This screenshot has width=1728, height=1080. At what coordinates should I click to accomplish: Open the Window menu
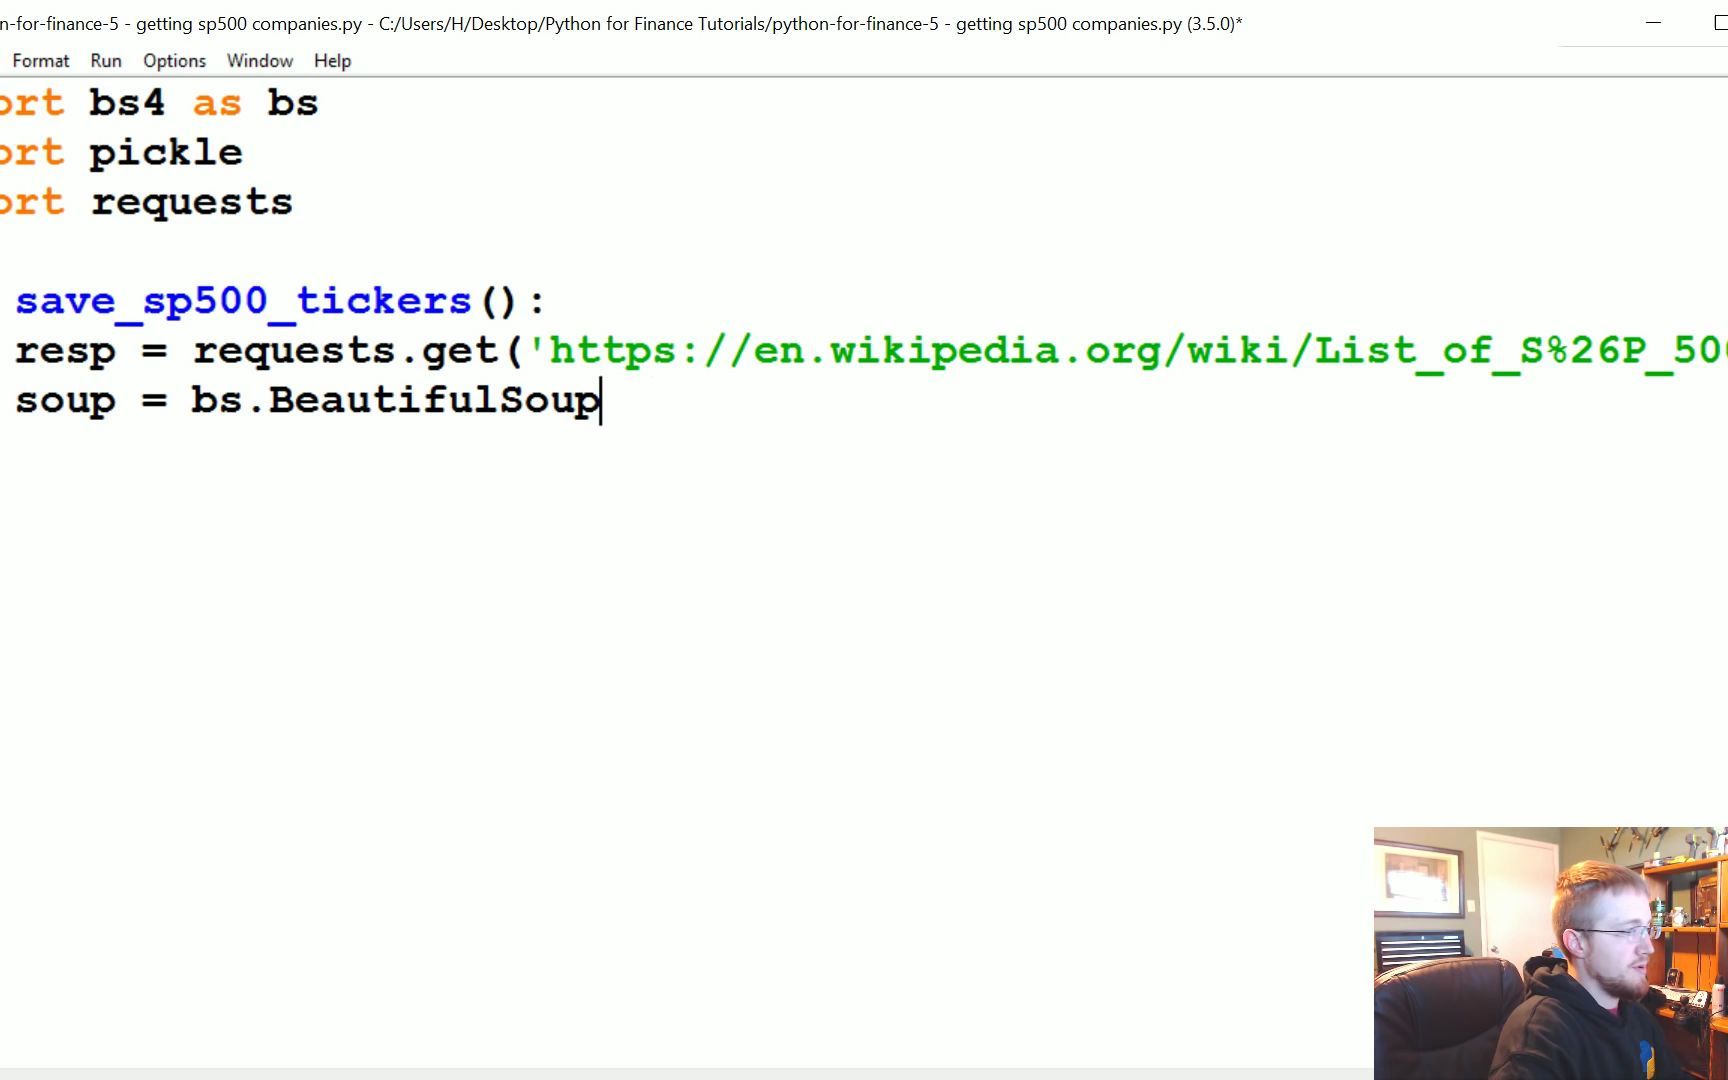[260, 61]
